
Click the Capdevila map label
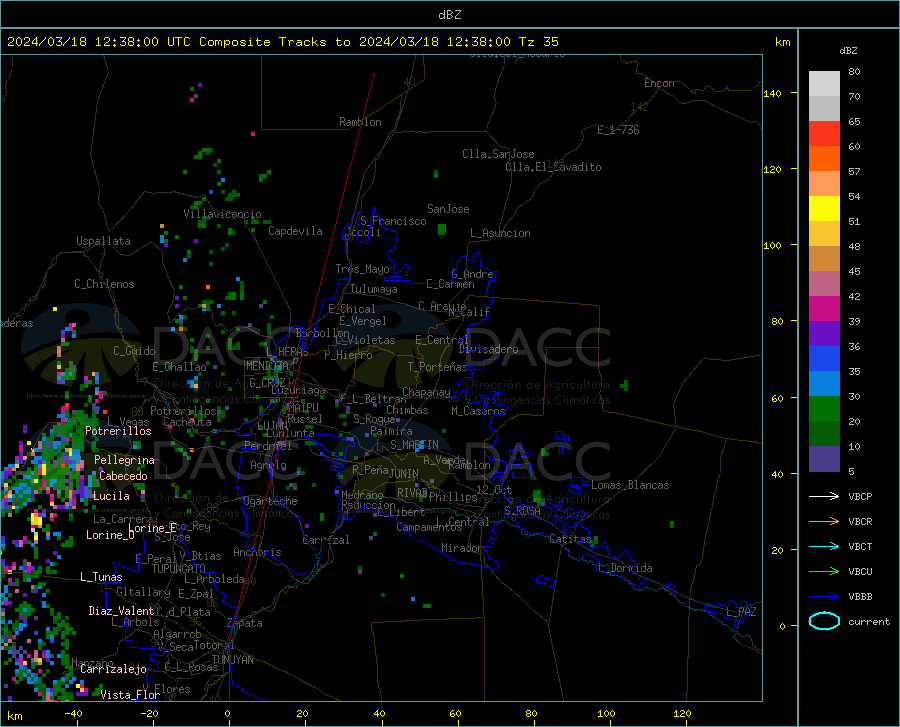coord(295,231)
